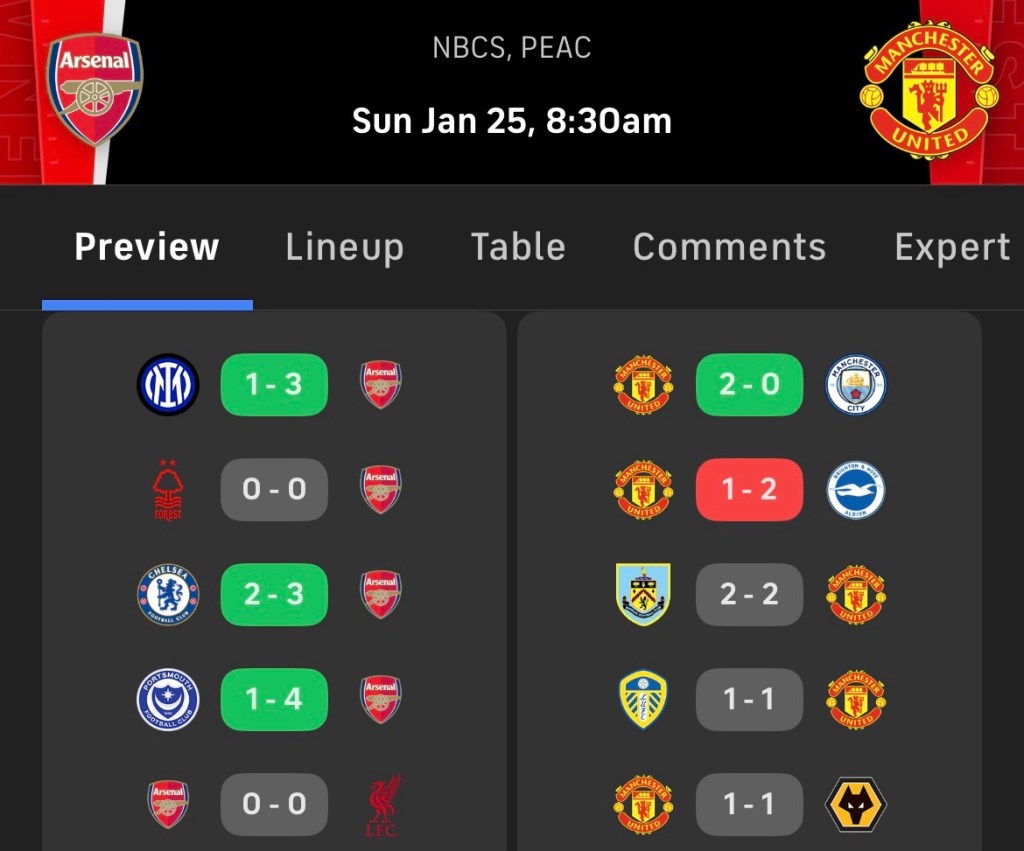
Task: Go to the Comments tab
Action: tap(729, 247)
